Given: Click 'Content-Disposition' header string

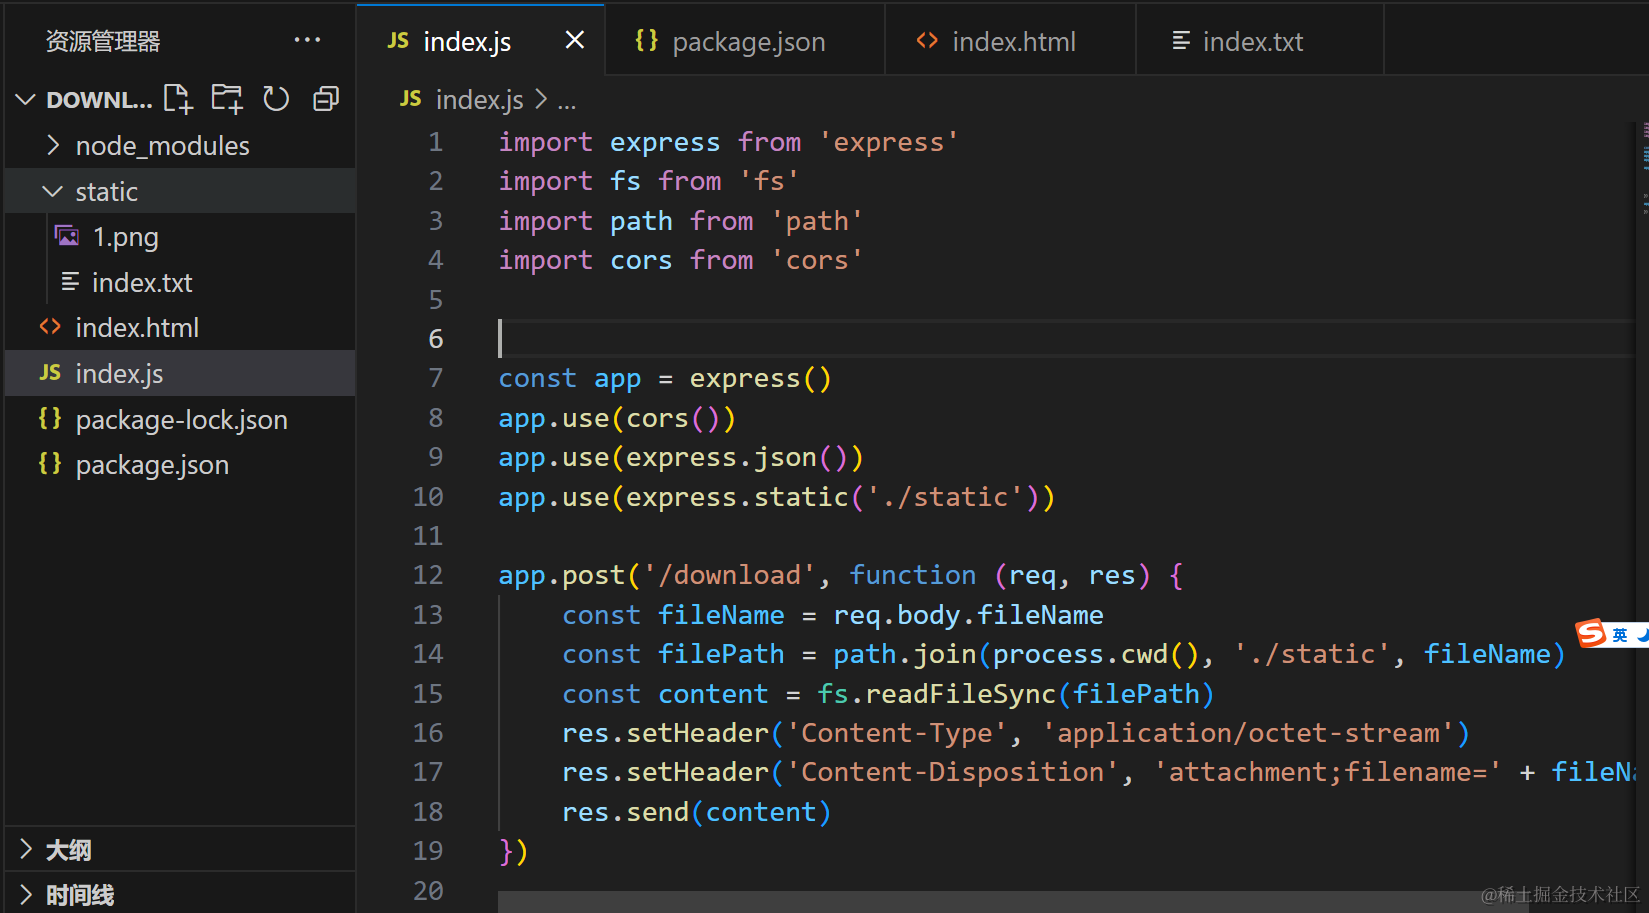Looking at the screenshot, I should pyautogui.click(x=953, y=772).
